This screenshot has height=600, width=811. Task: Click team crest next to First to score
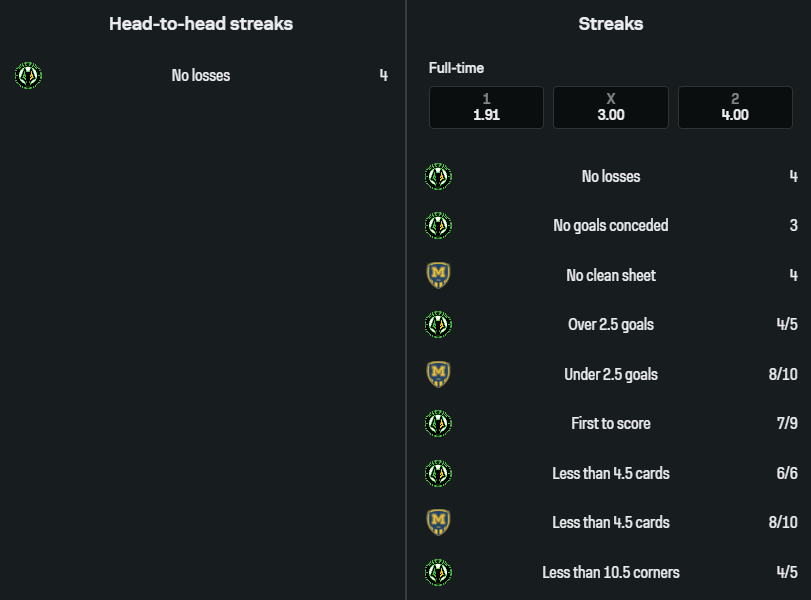point(438,424)
